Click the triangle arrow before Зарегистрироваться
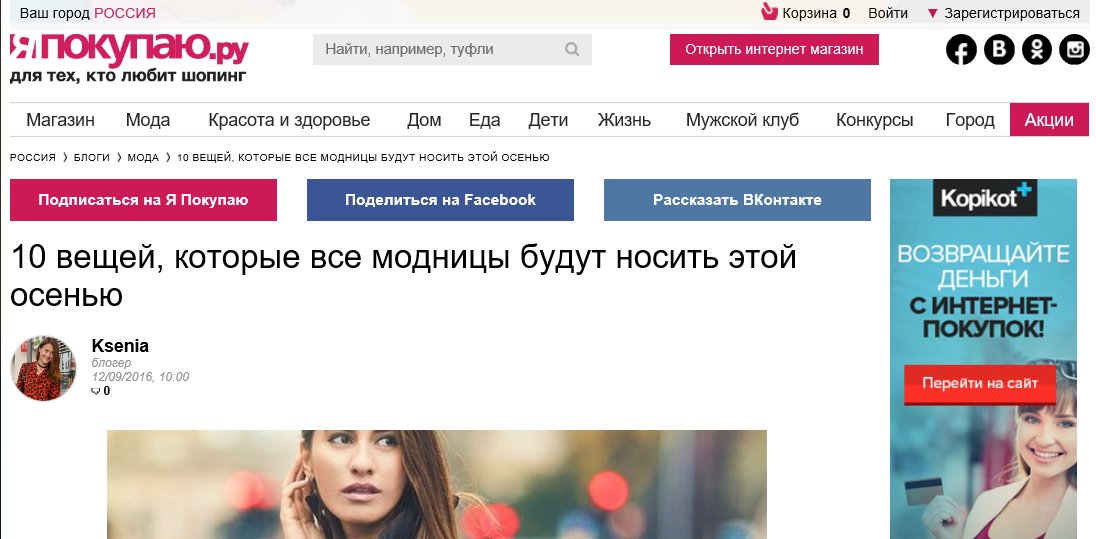This screenshot has height=539, width=1096. (932, 13)
